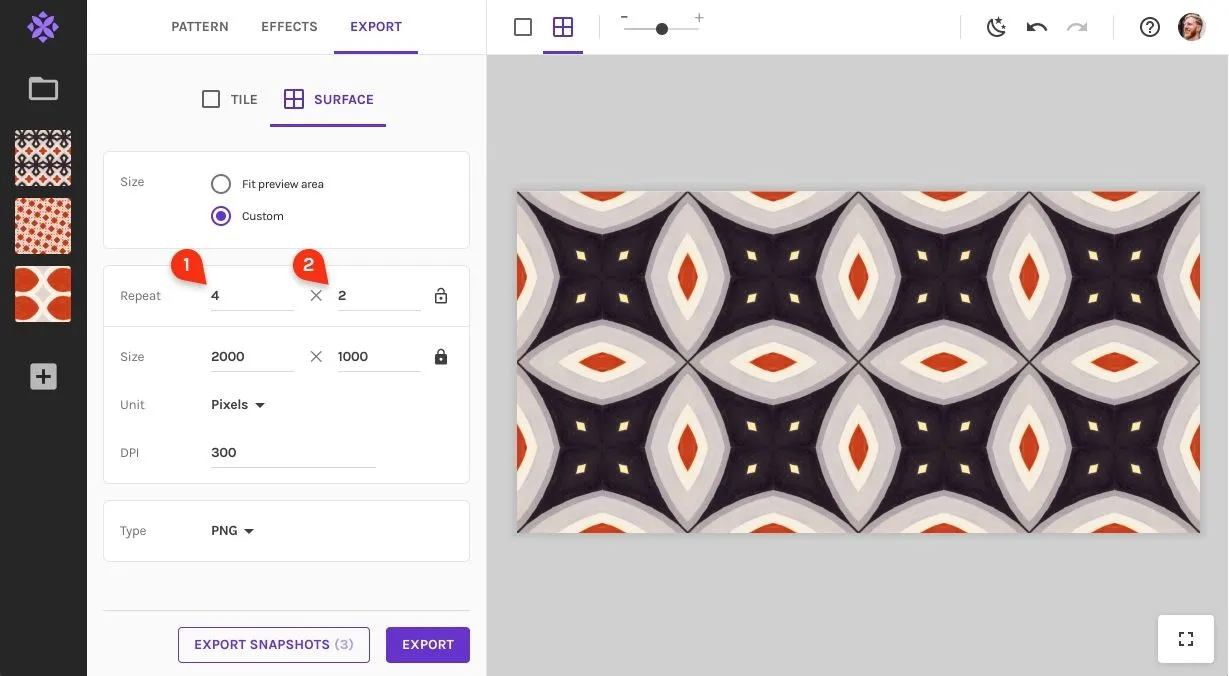Undo the last action

pyautogui.click(x=1037, y=27)
